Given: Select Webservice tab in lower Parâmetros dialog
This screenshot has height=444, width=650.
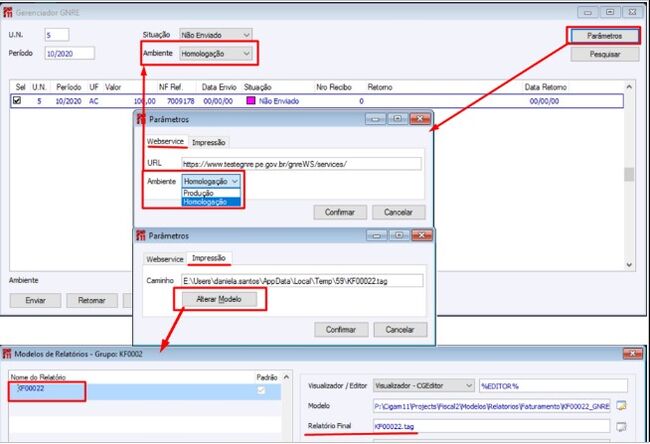Looking at the screenshot, I should point(165,259).
